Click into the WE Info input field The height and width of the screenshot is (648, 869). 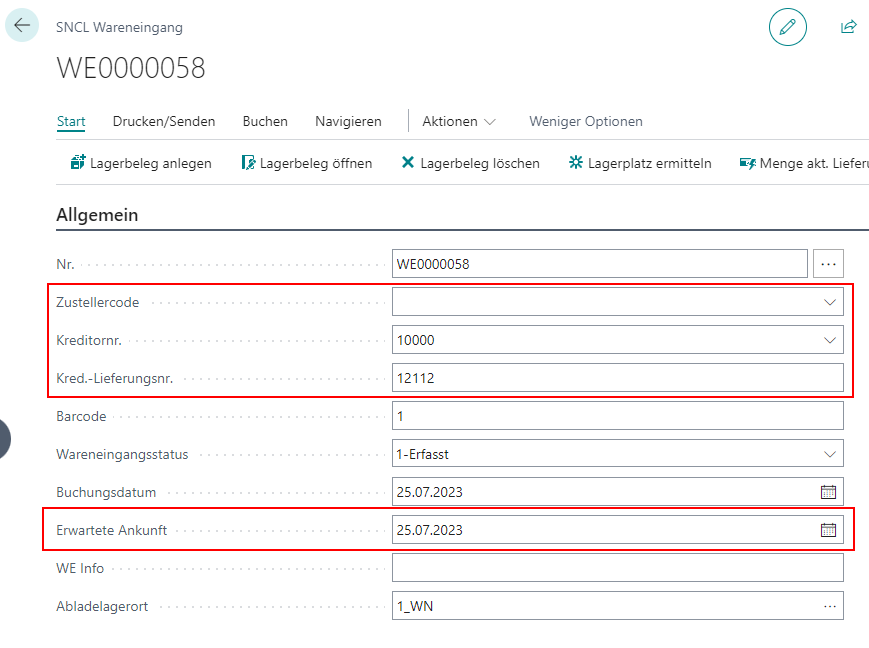tap(617, 568)
